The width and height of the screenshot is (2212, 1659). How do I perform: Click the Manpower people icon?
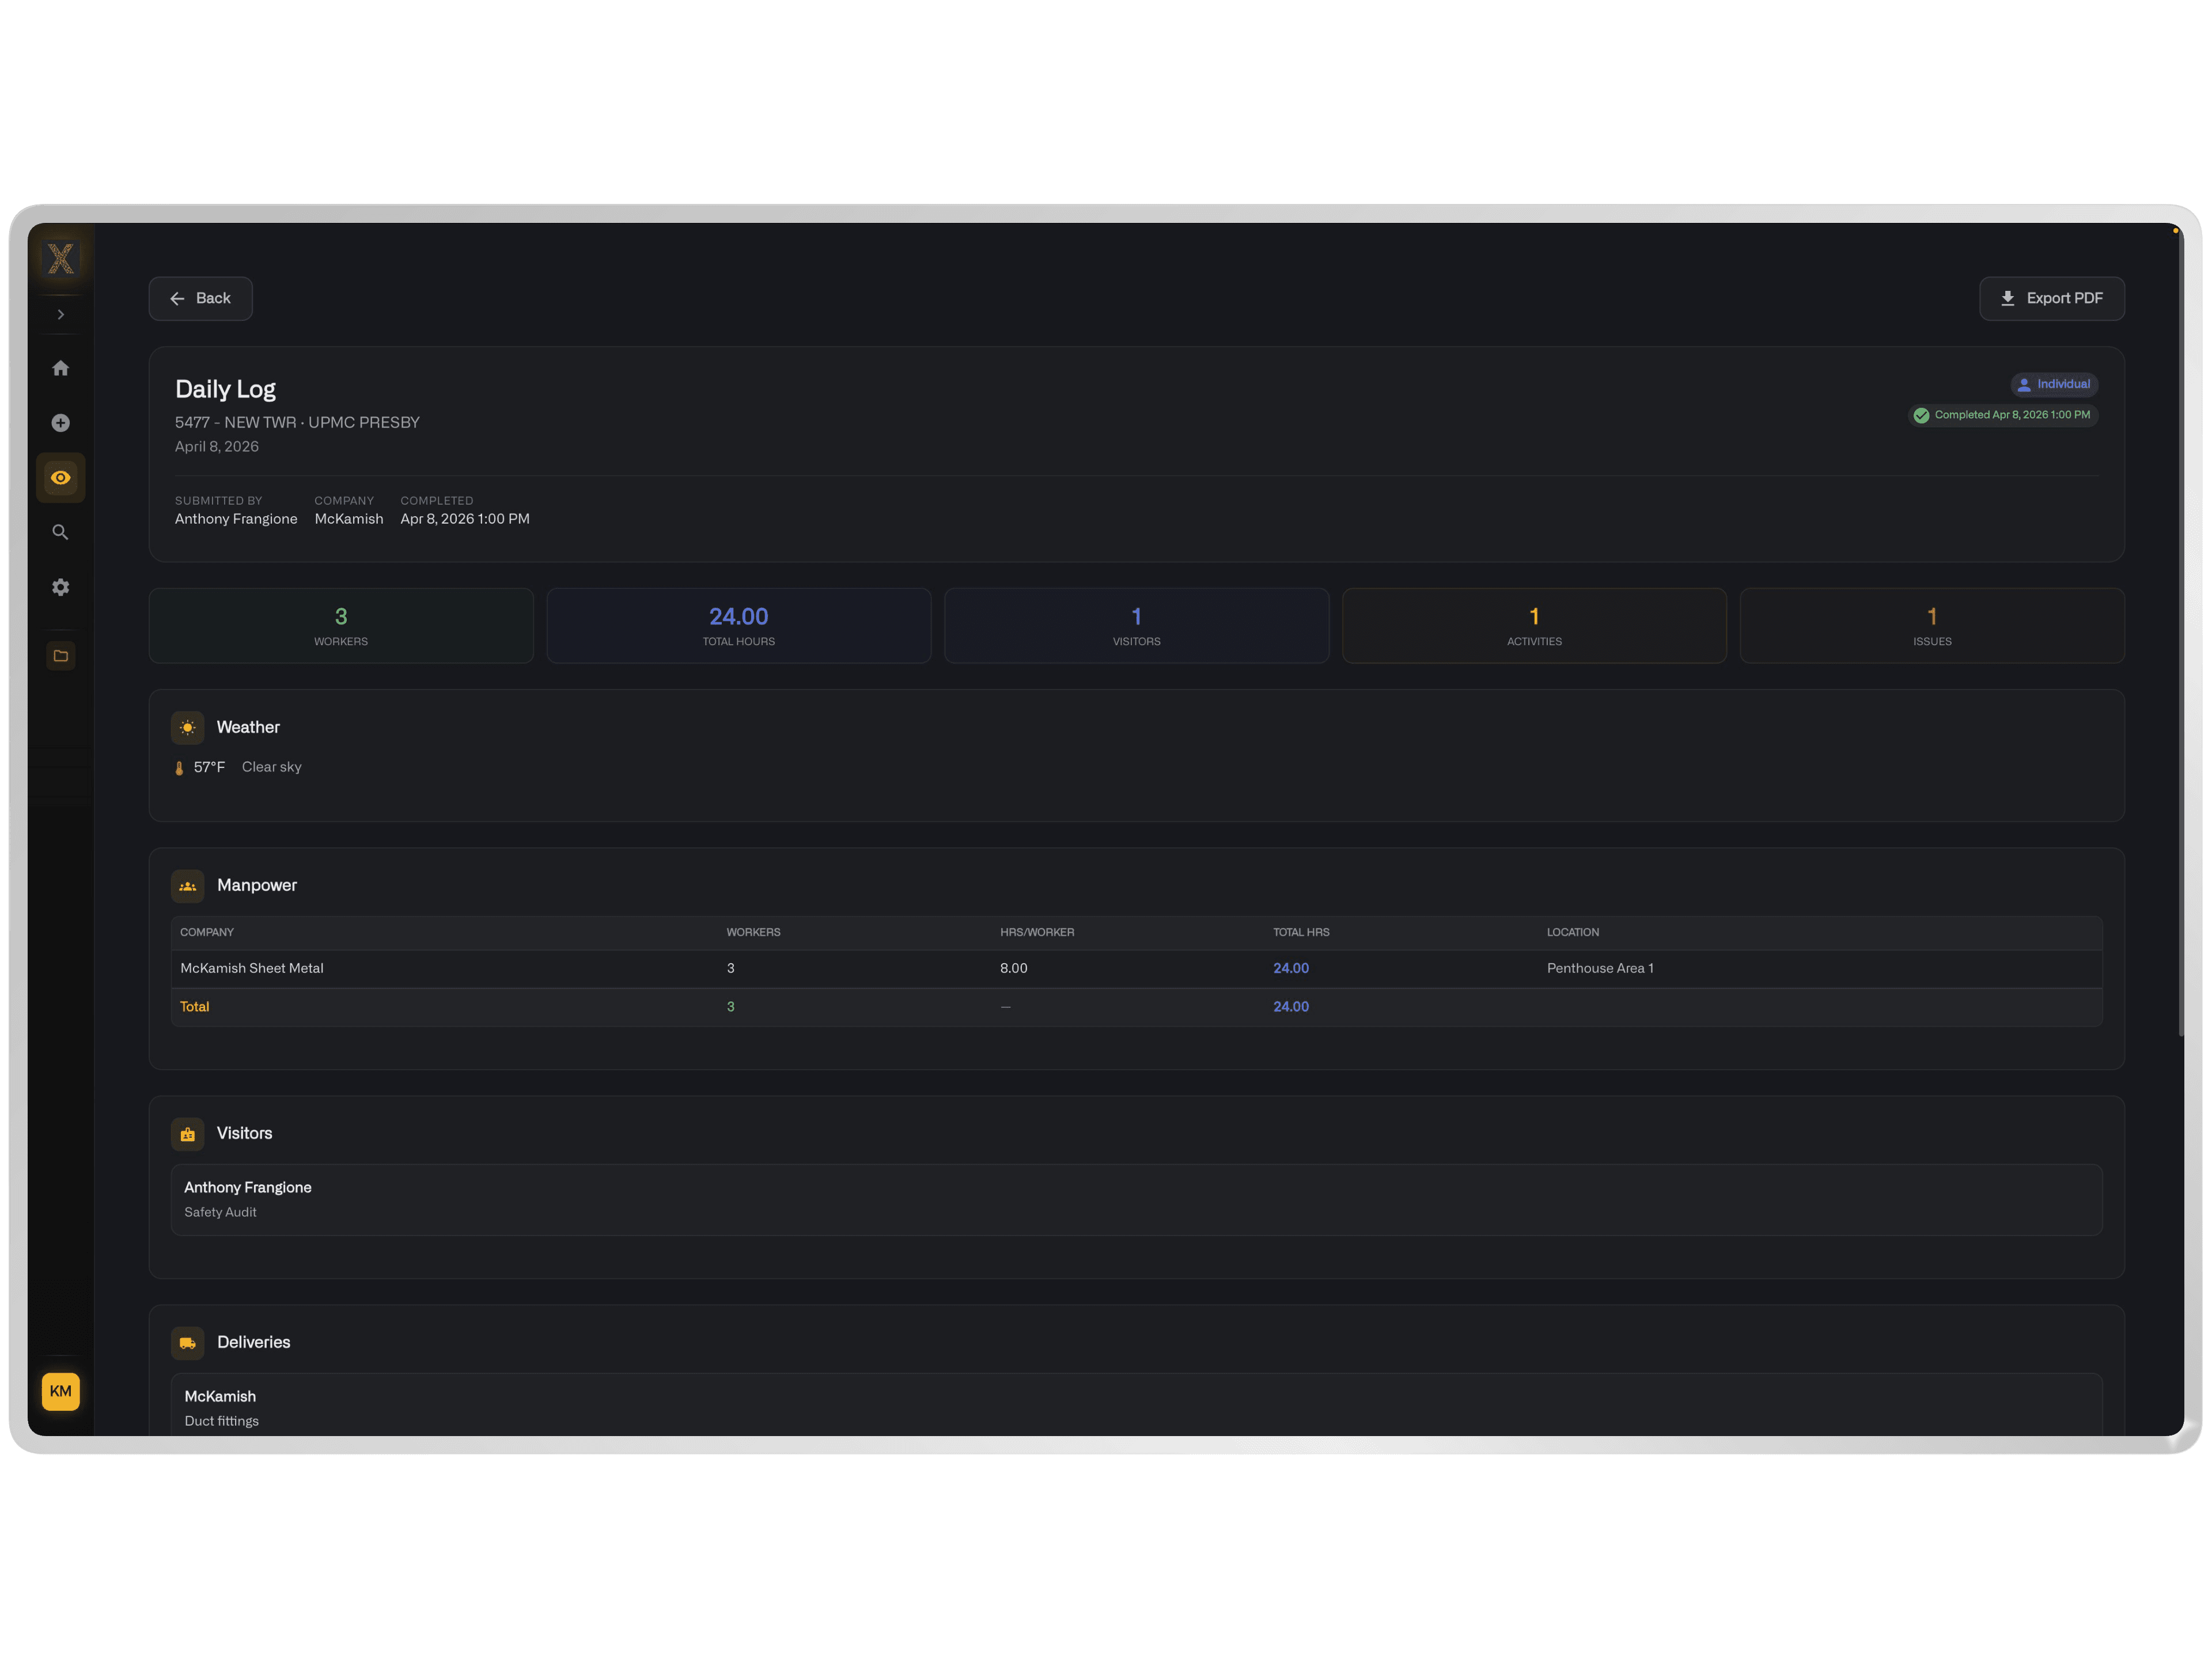click(x=188, y=886)
